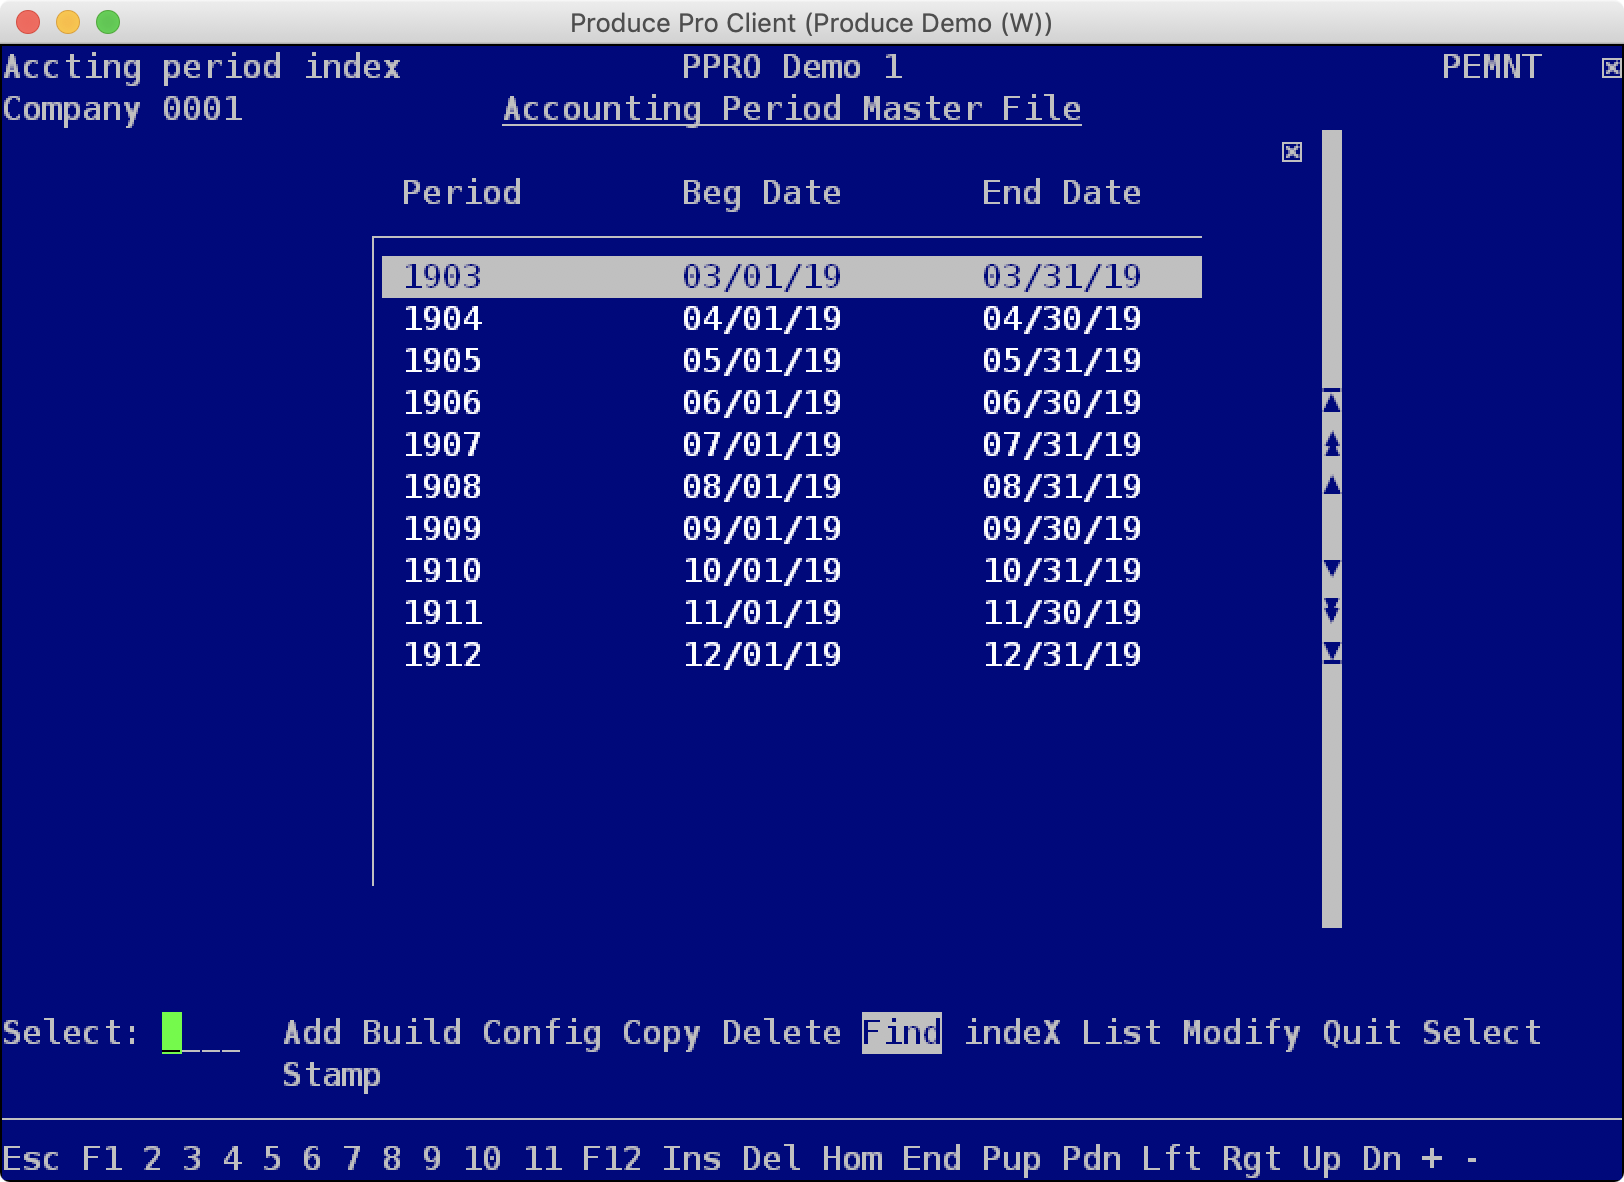The height and width of the screenshot is (1182, 1624).
Task: Click the Hom key in bottom bar
Action: point(852,1158)
